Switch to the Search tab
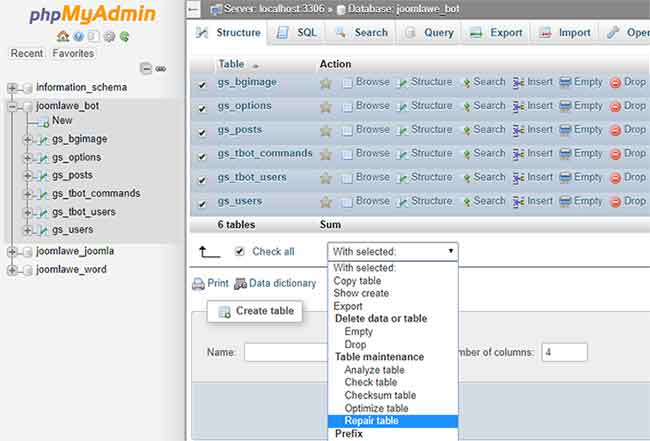The width and height of the screenshot is (650, 441). point(361,33)
